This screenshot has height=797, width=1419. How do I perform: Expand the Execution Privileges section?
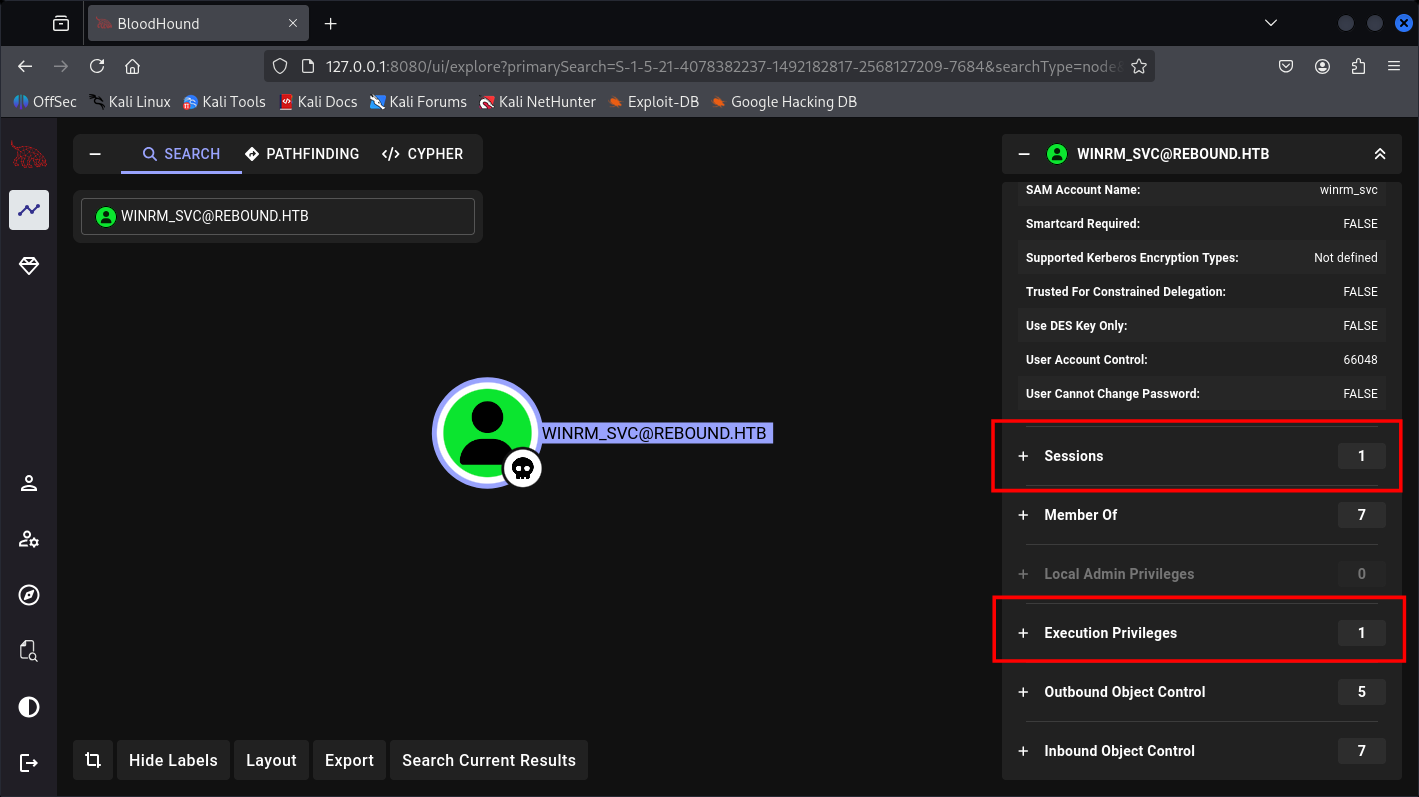click(x=1110, y=633)
